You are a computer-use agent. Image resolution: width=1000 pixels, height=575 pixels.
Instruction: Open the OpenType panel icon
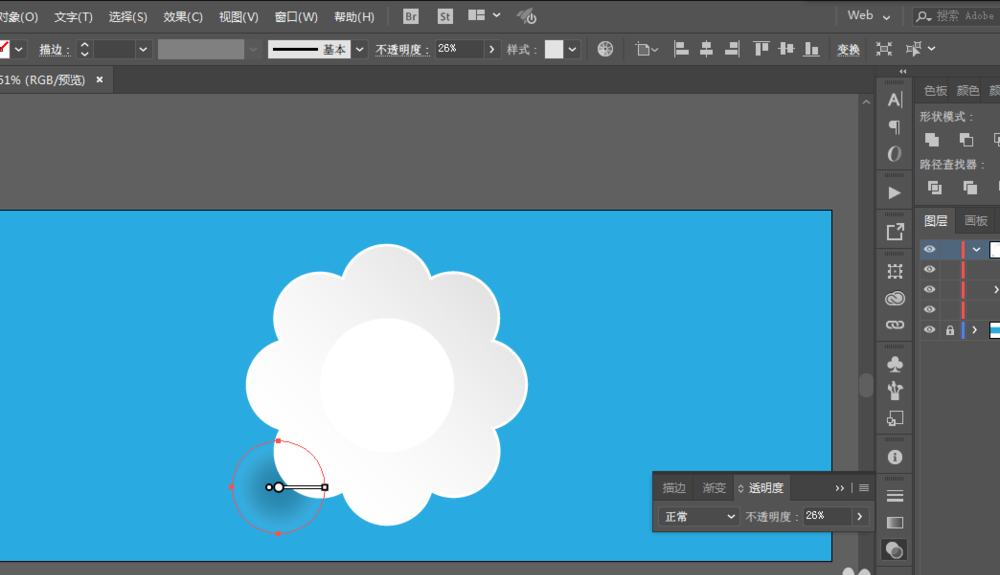point(895,154)
